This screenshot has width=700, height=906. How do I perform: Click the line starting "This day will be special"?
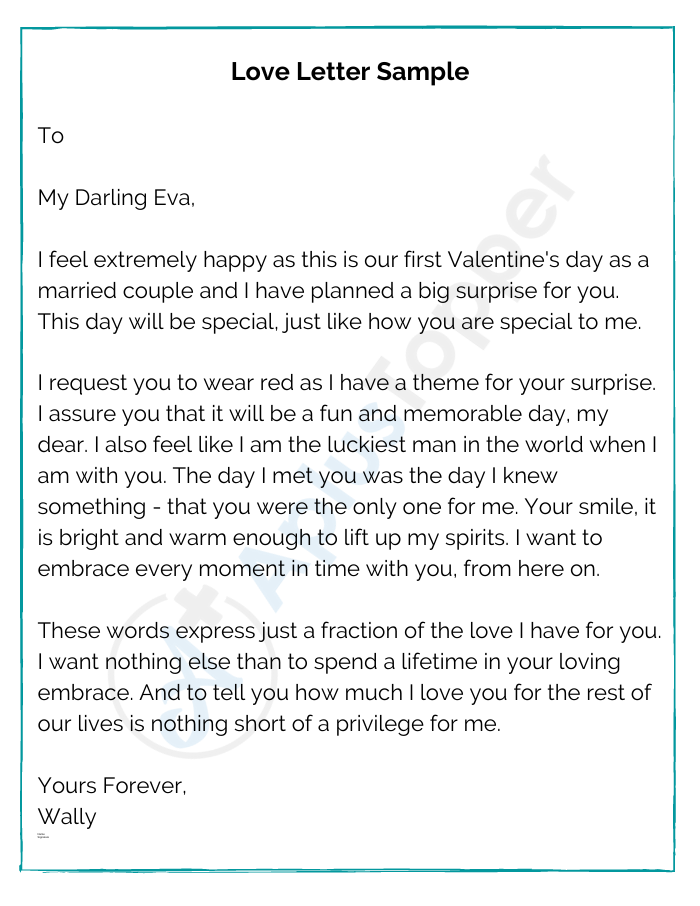click(x=338, y=323)
